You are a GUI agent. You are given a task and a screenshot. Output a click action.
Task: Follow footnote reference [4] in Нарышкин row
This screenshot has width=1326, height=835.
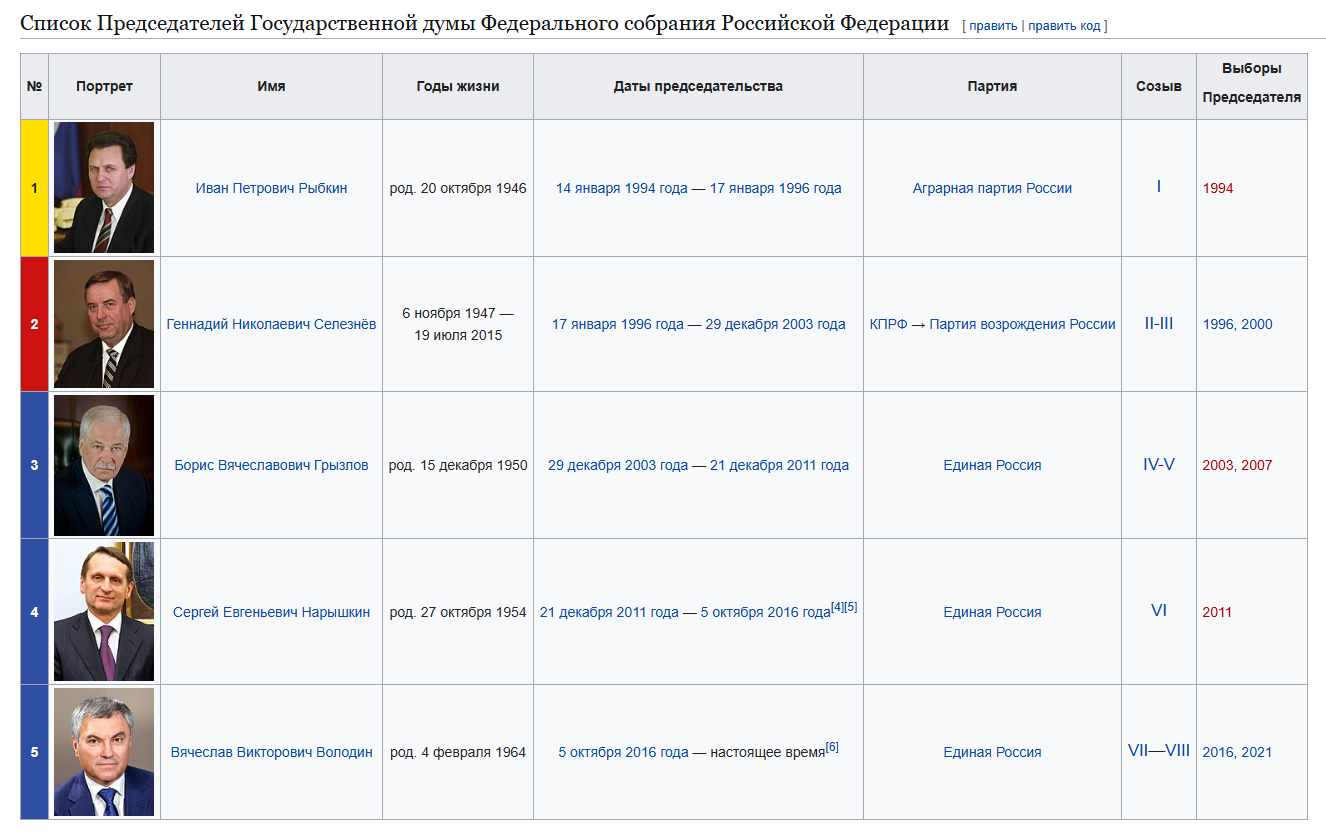[x=837, y=607]
